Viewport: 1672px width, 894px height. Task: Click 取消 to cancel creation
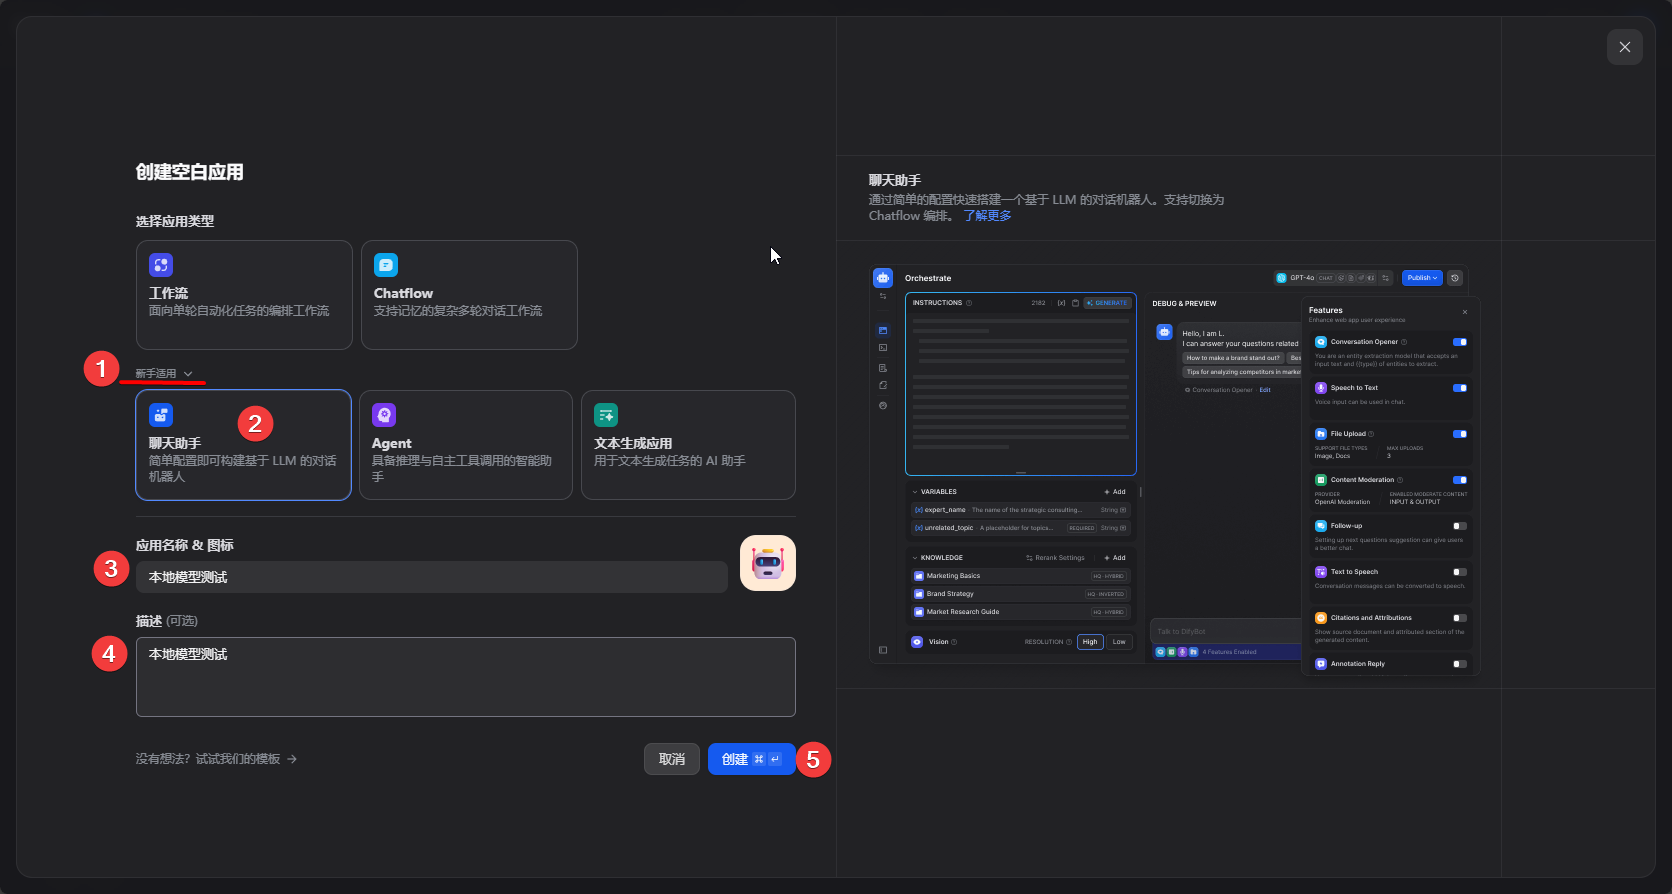(672, 759)
